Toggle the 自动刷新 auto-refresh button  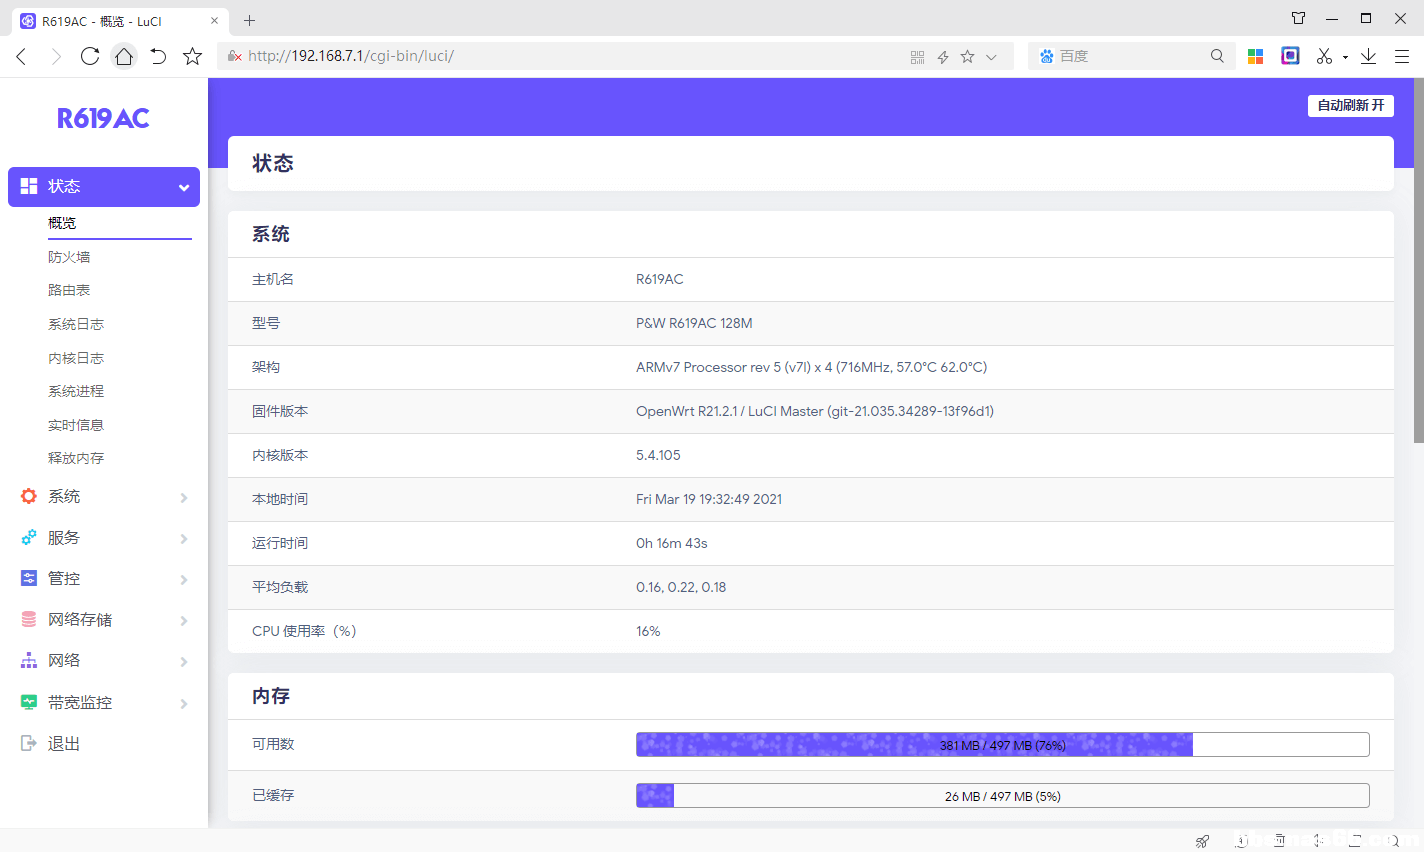pyautogui.click(x=1350, y=105)
